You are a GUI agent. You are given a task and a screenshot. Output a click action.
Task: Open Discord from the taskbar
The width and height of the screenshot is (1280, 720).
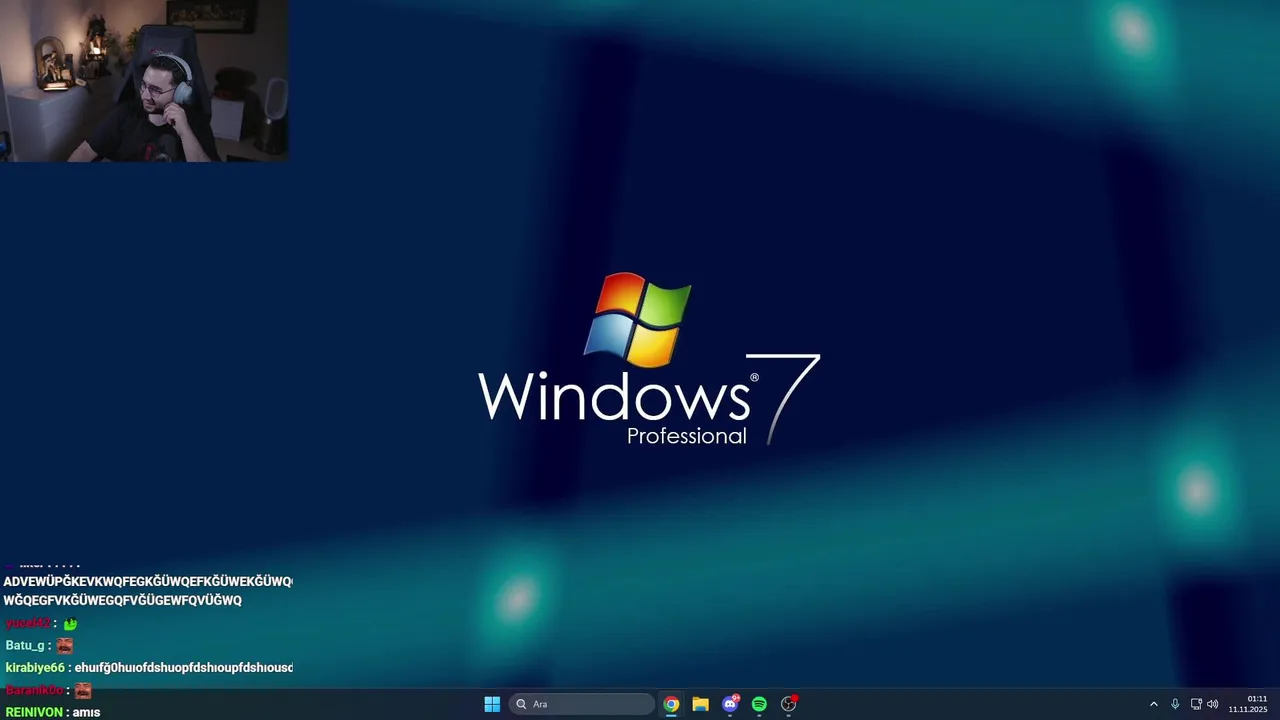click(x=730, y=704)
